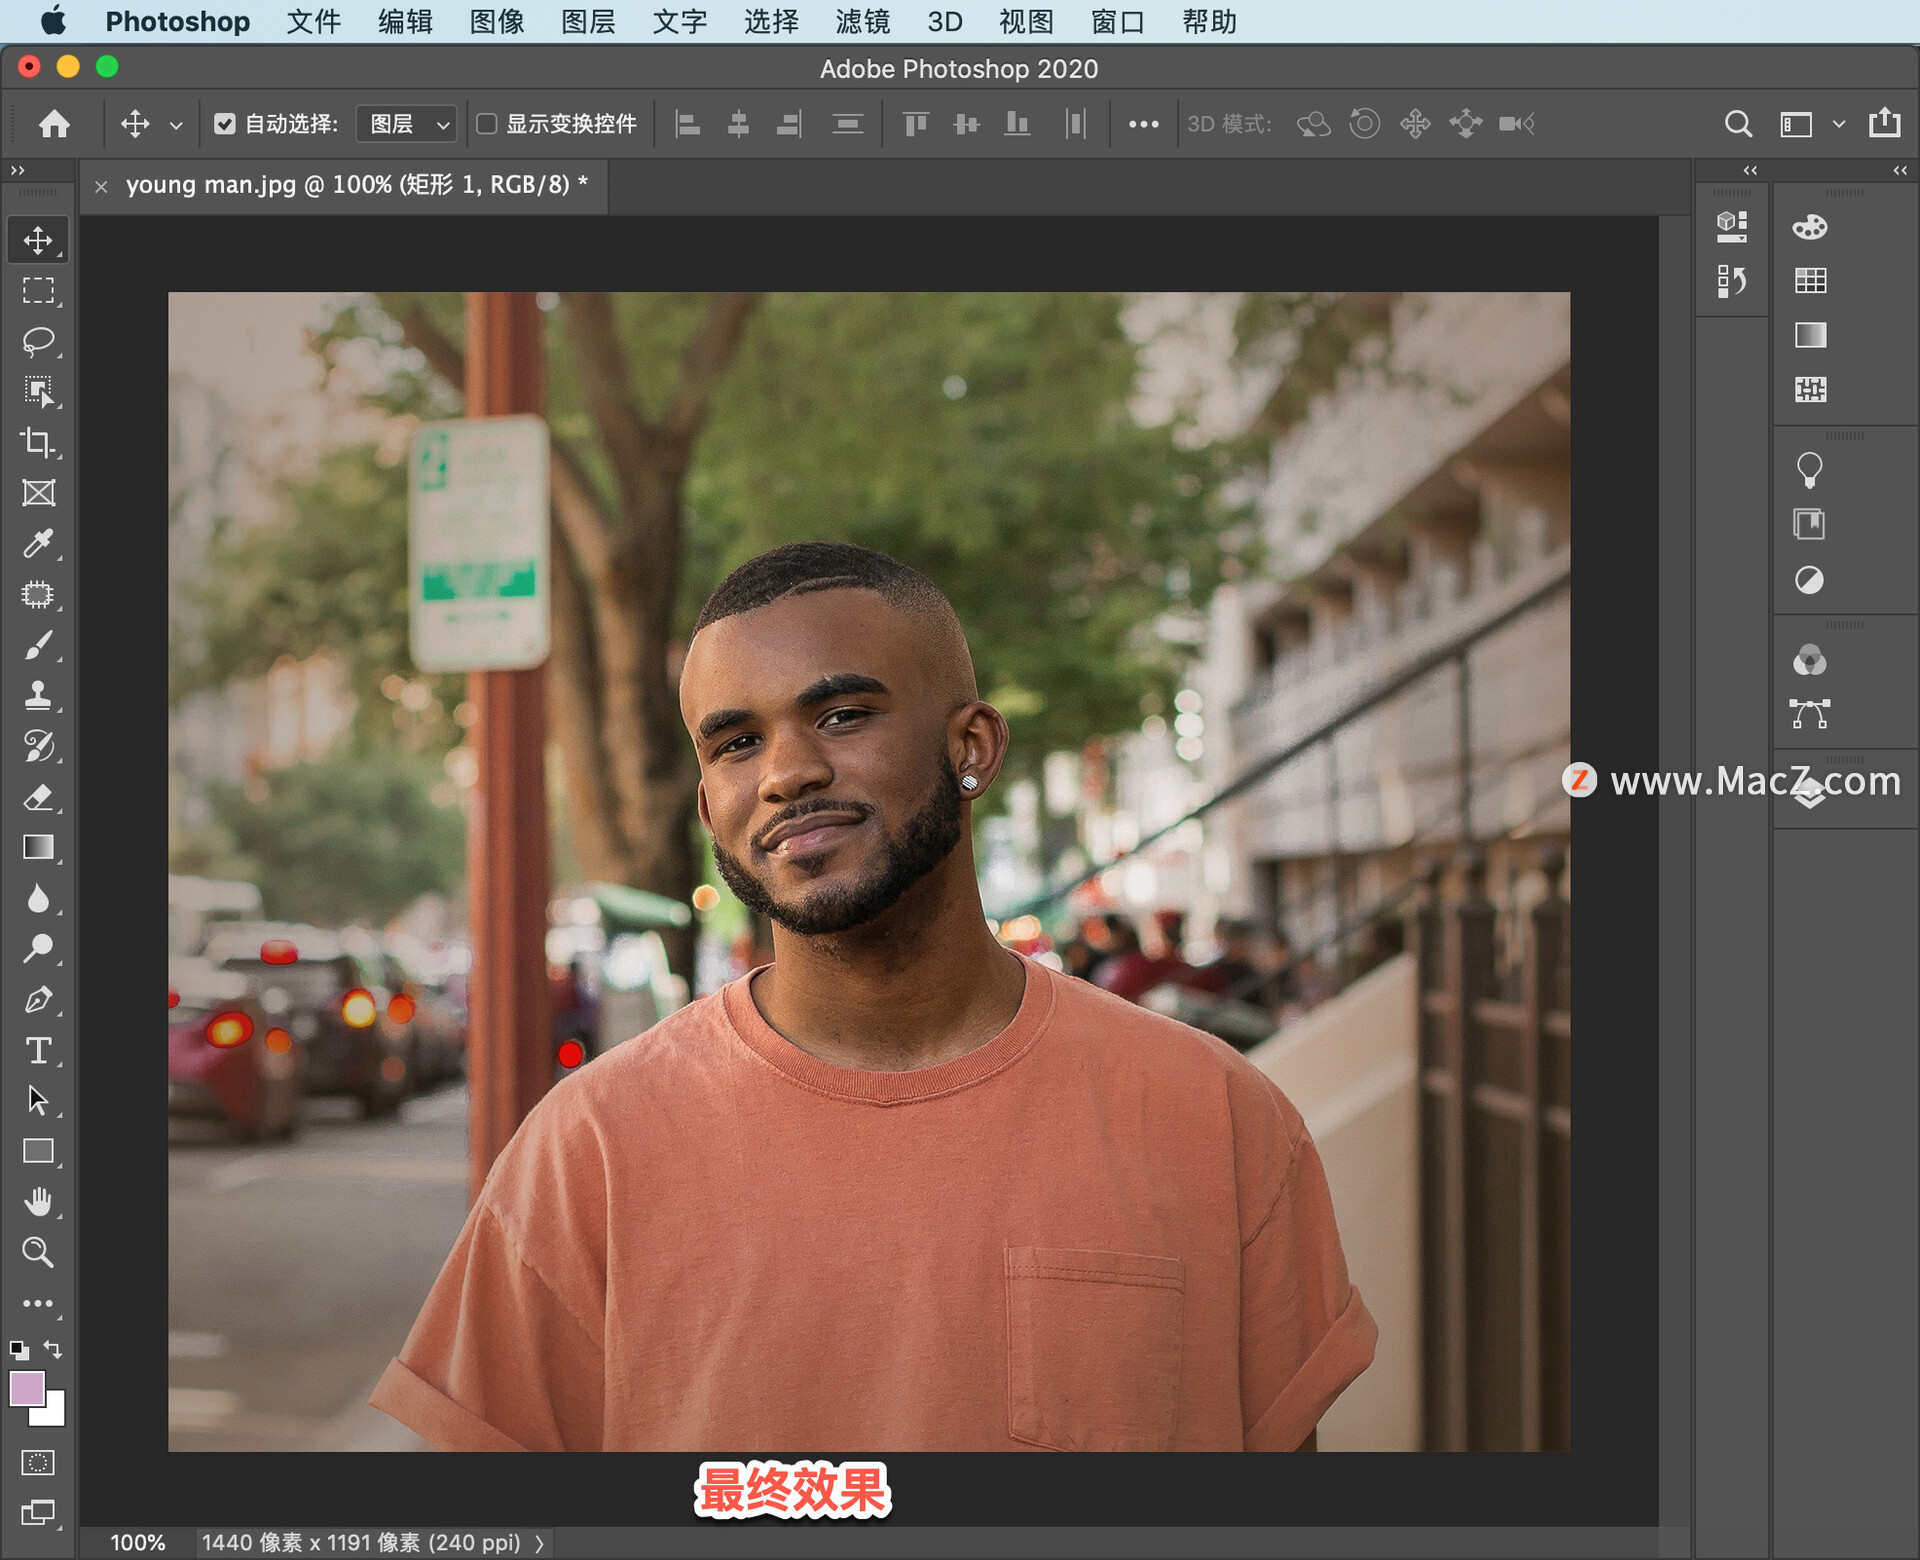Screen dimensions: 1920x1560
Task: Select the Clone Stamp tool
Action: click(38, 695)
